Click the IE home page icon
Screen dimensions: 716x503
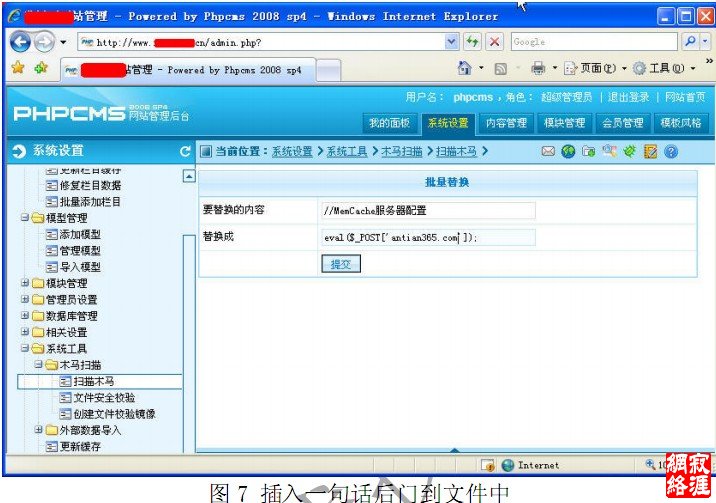click(464, 68)
